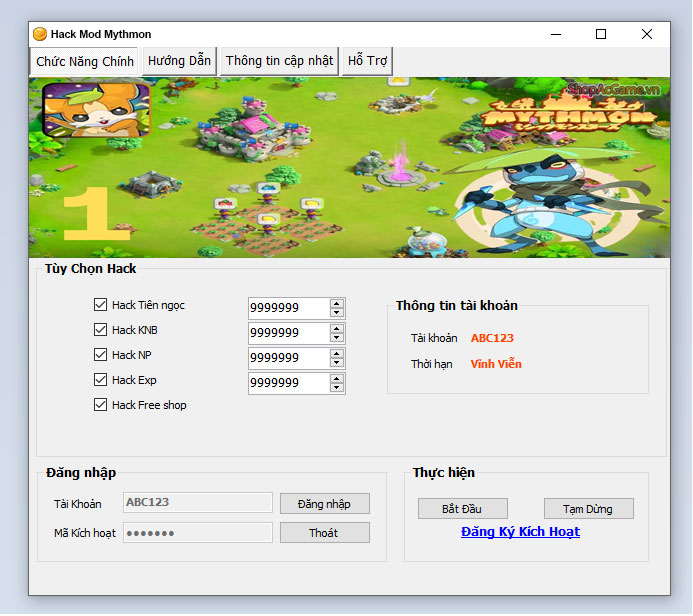Go to the Hỗ Trợ tab
The image size is (693, 616).
point(367,61)
